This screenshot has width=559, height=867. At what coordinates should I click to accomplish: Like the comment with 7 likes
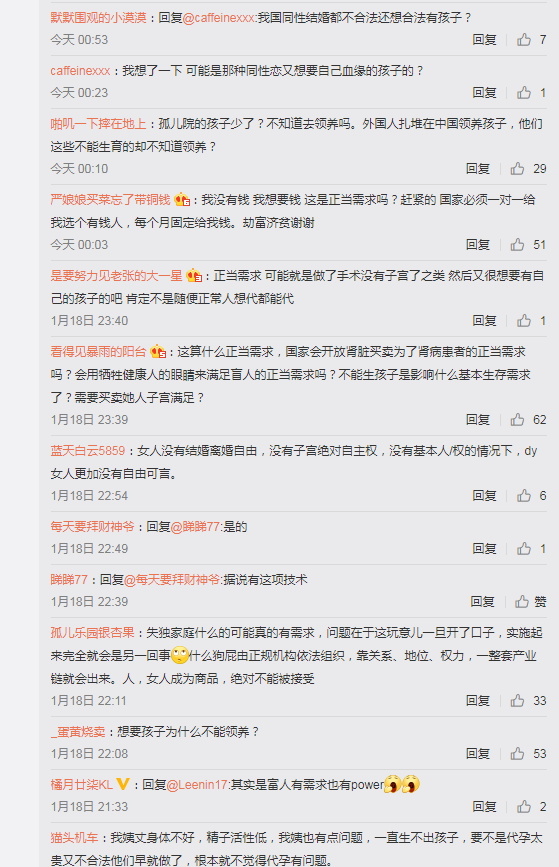pyautogui.click(x=524, y=39)
